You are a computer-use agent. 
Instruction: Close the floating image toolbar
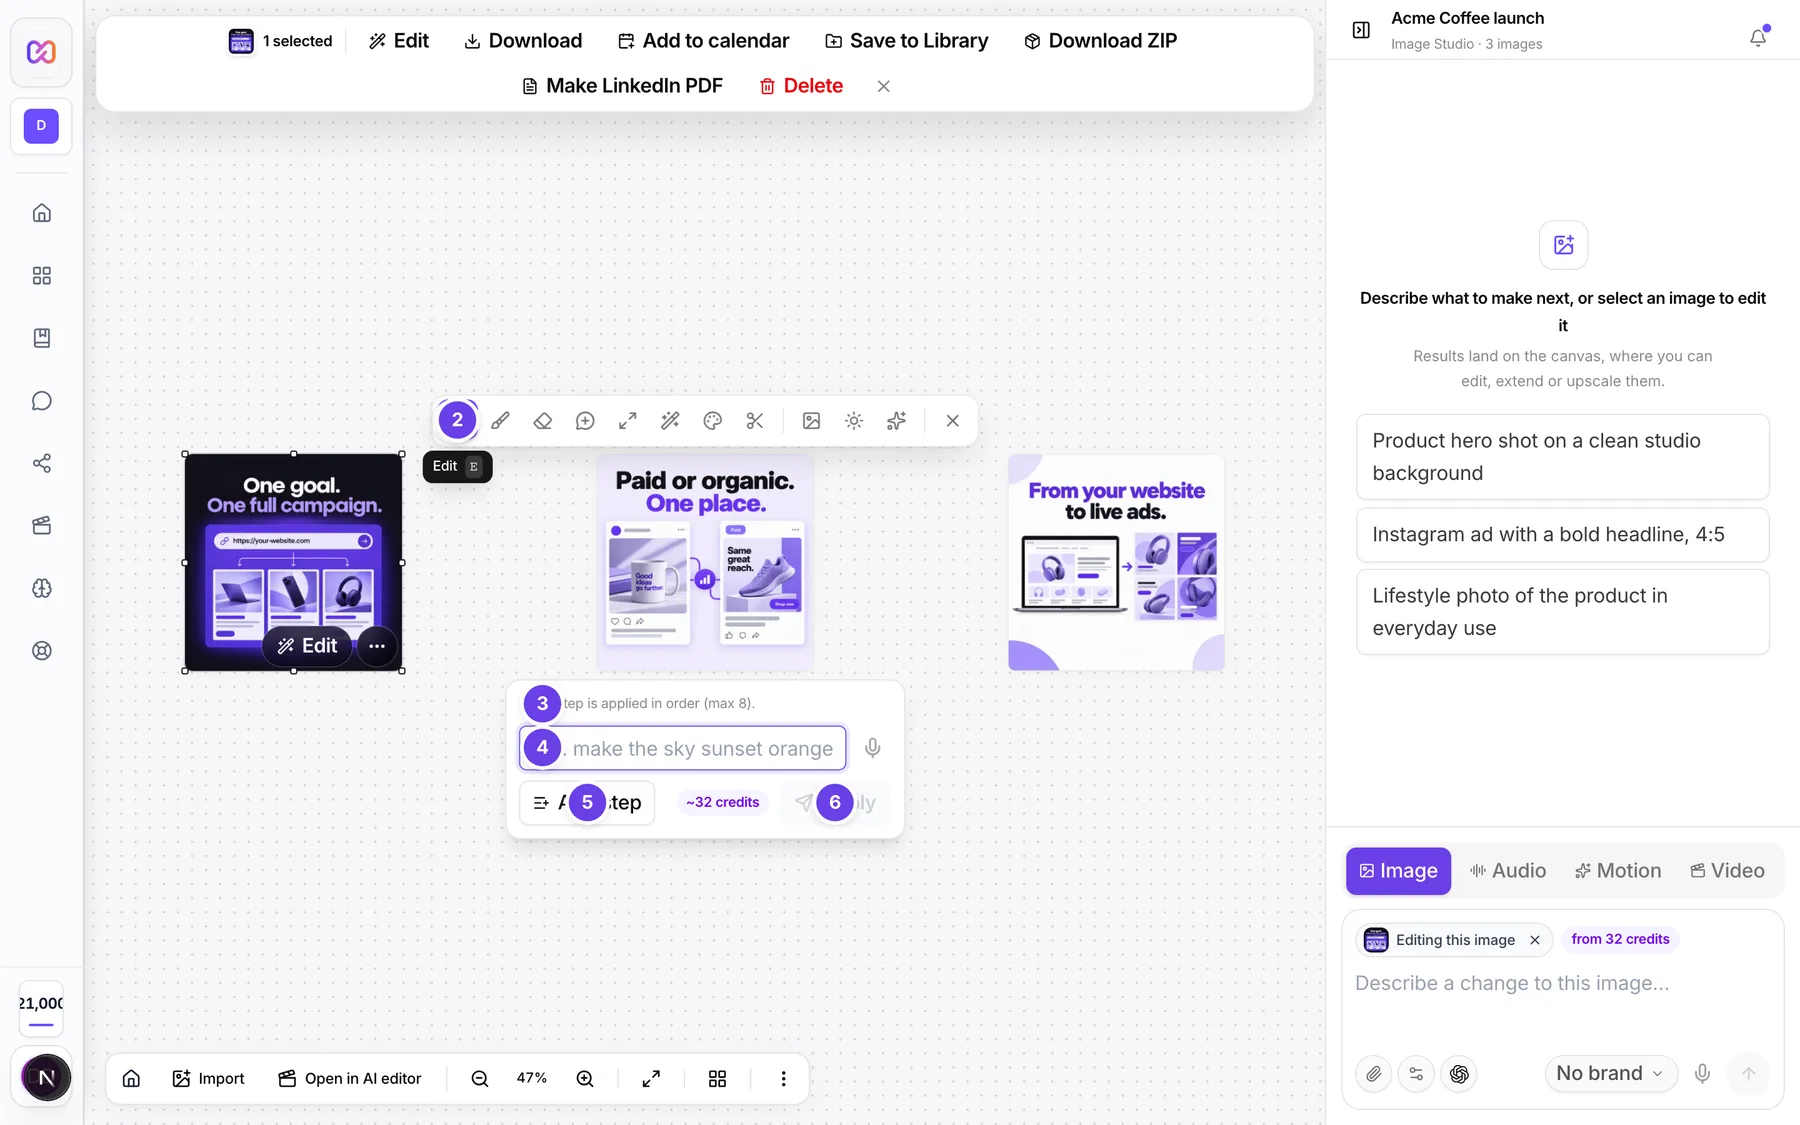click(953, 421)
